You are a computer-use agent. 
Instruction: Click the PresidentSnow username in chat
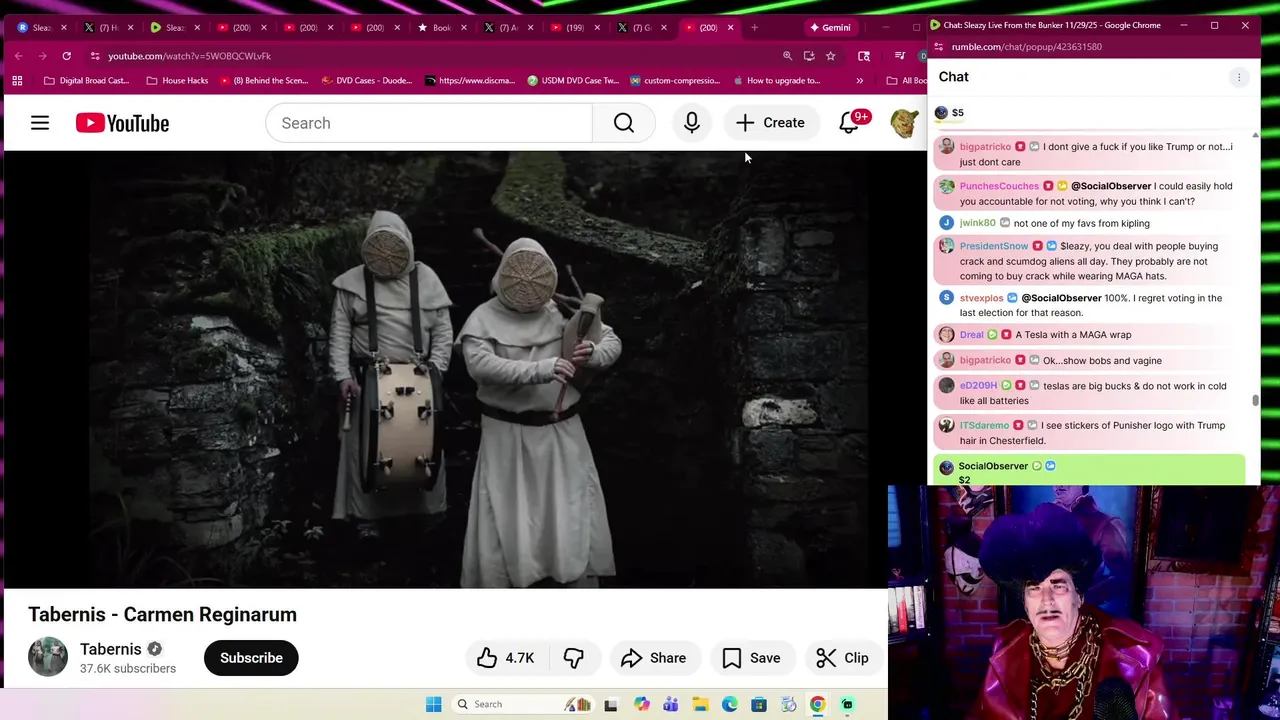pos(993,246)
